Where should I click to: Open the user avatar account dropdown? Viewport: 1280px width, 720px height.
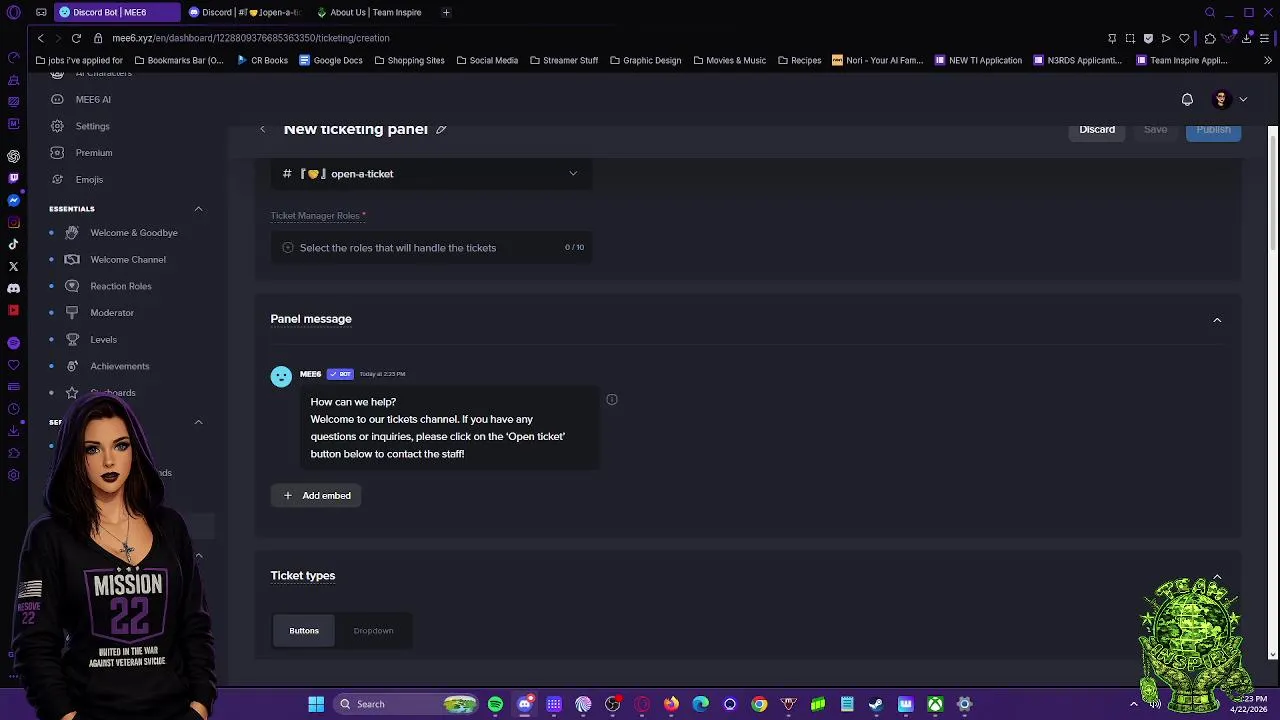pos(1229,99)
